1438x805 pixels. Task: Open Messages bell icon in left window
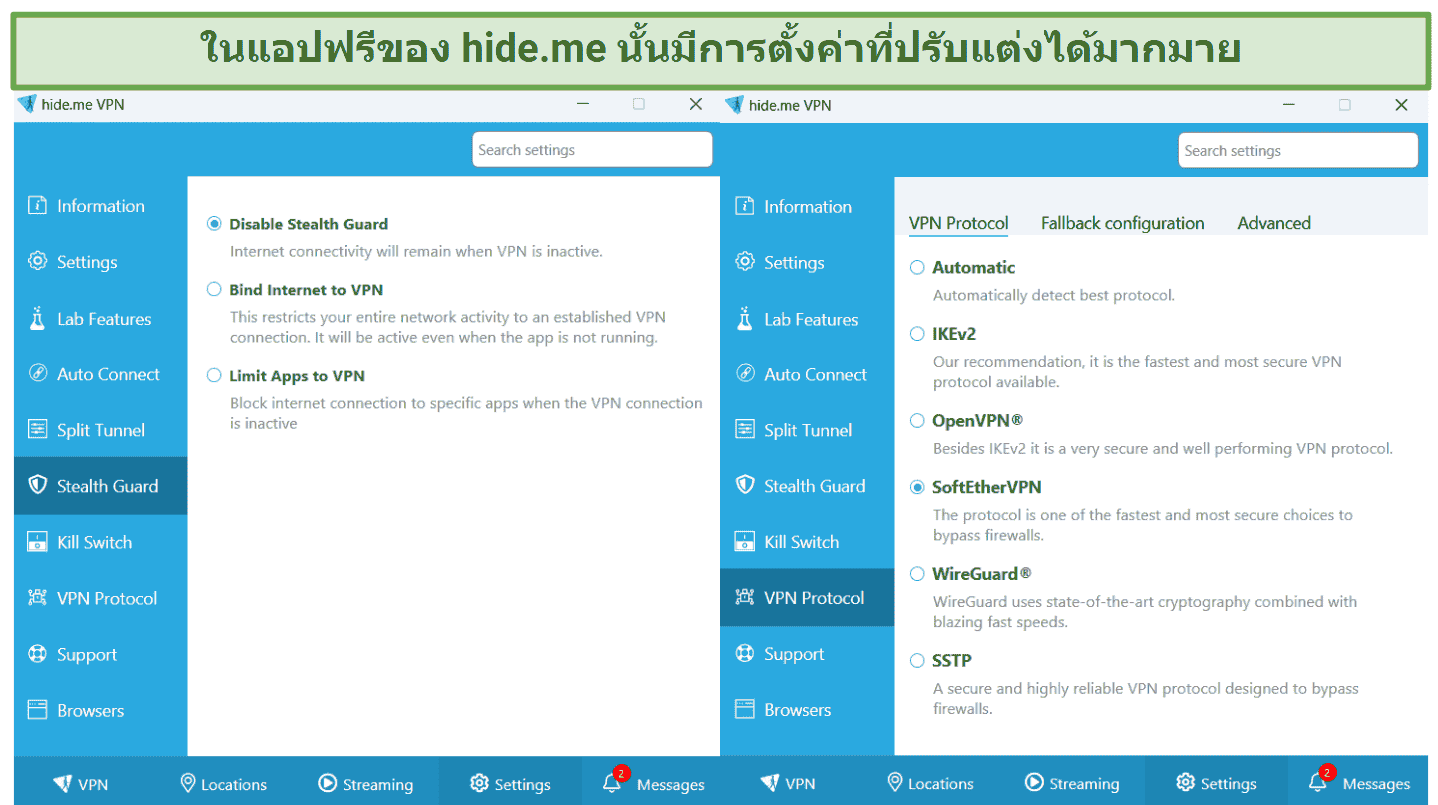[612, 783]
